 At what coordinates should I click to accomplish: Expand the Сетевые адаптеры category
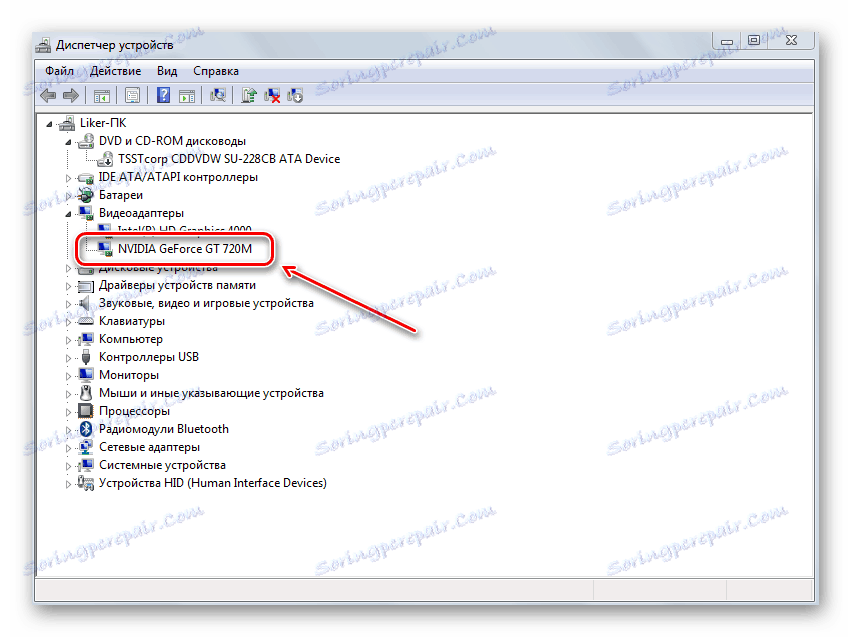[x=68, y=448]
